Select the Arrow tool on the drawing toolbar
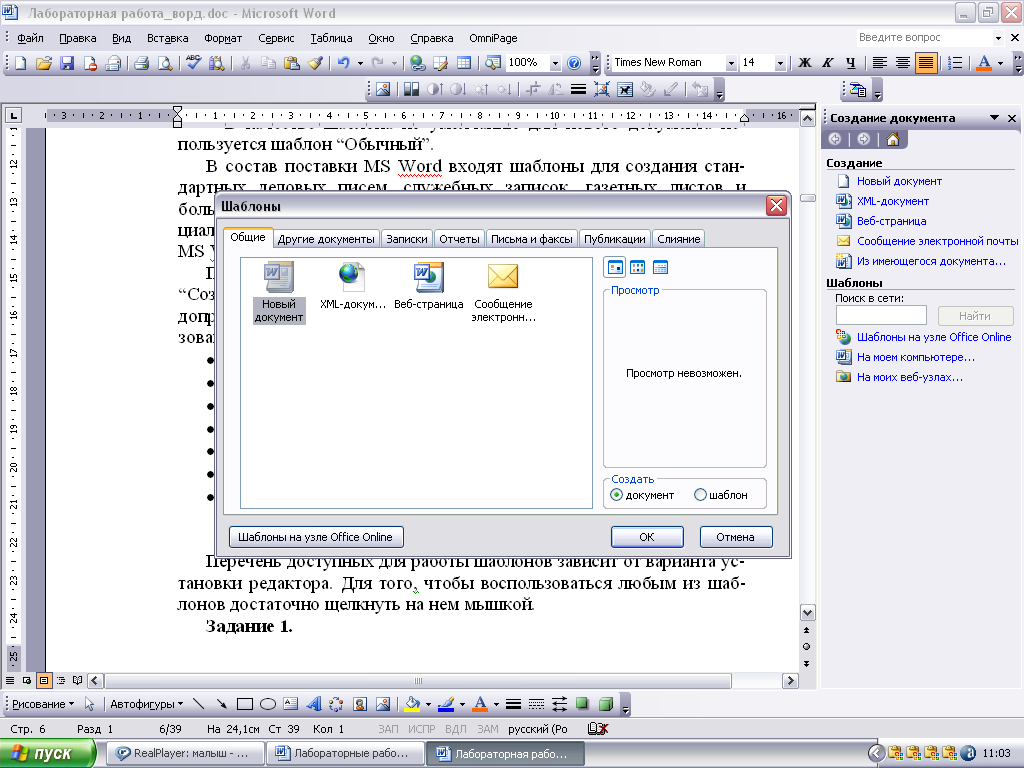Image resolution: width=1024 pixels, height=768 pixels. point(221,704)
